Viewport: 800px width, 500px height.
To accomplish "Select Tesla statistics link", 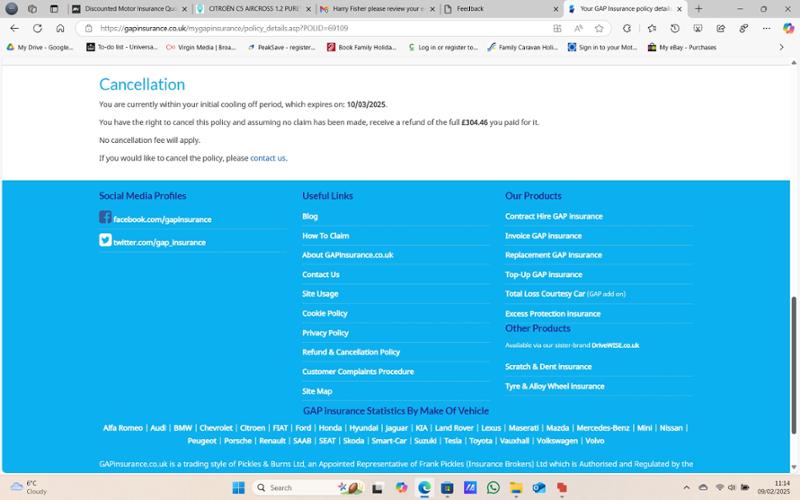I will (453, 441).
